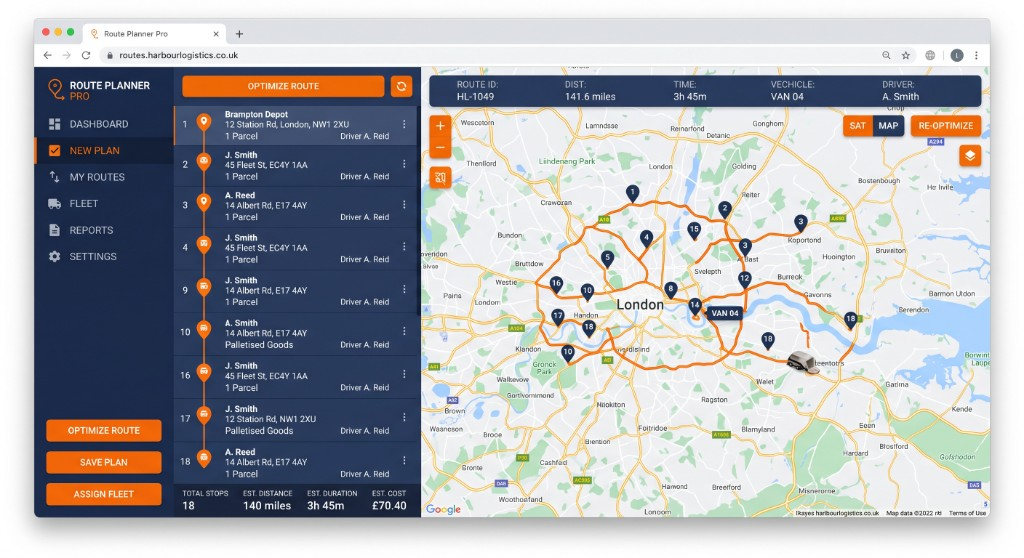Open options menu for stop 18 A. Reed

[404, 460]
